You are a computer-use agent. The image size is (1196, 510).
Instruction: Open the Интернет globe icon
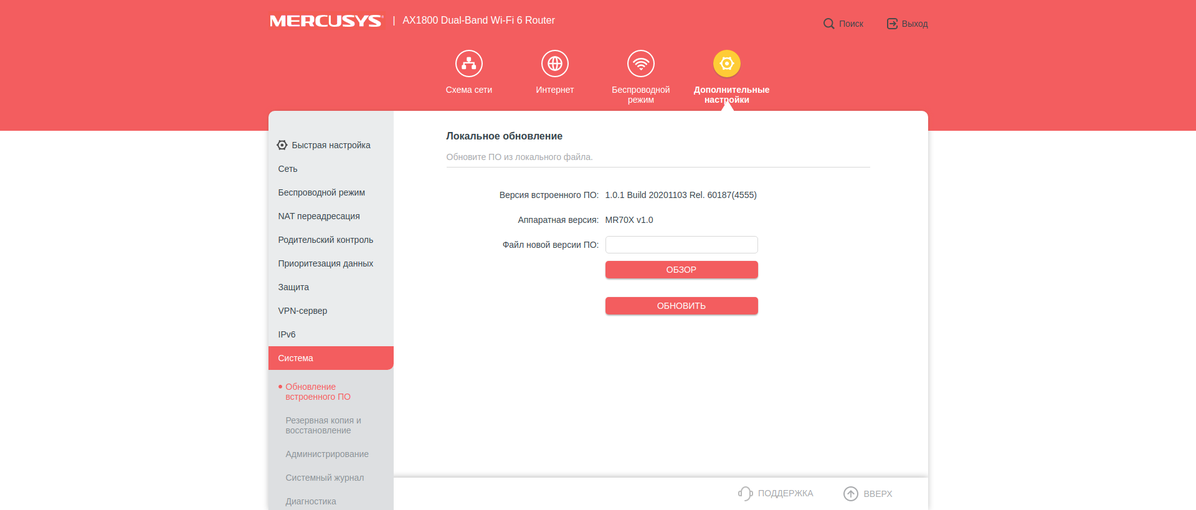pos(555,64)
